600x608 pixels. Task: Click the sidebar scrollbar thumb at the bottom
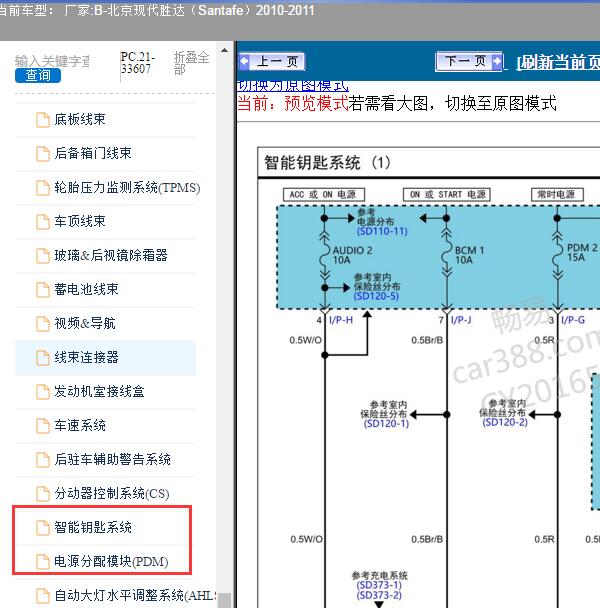click(224, 600)
